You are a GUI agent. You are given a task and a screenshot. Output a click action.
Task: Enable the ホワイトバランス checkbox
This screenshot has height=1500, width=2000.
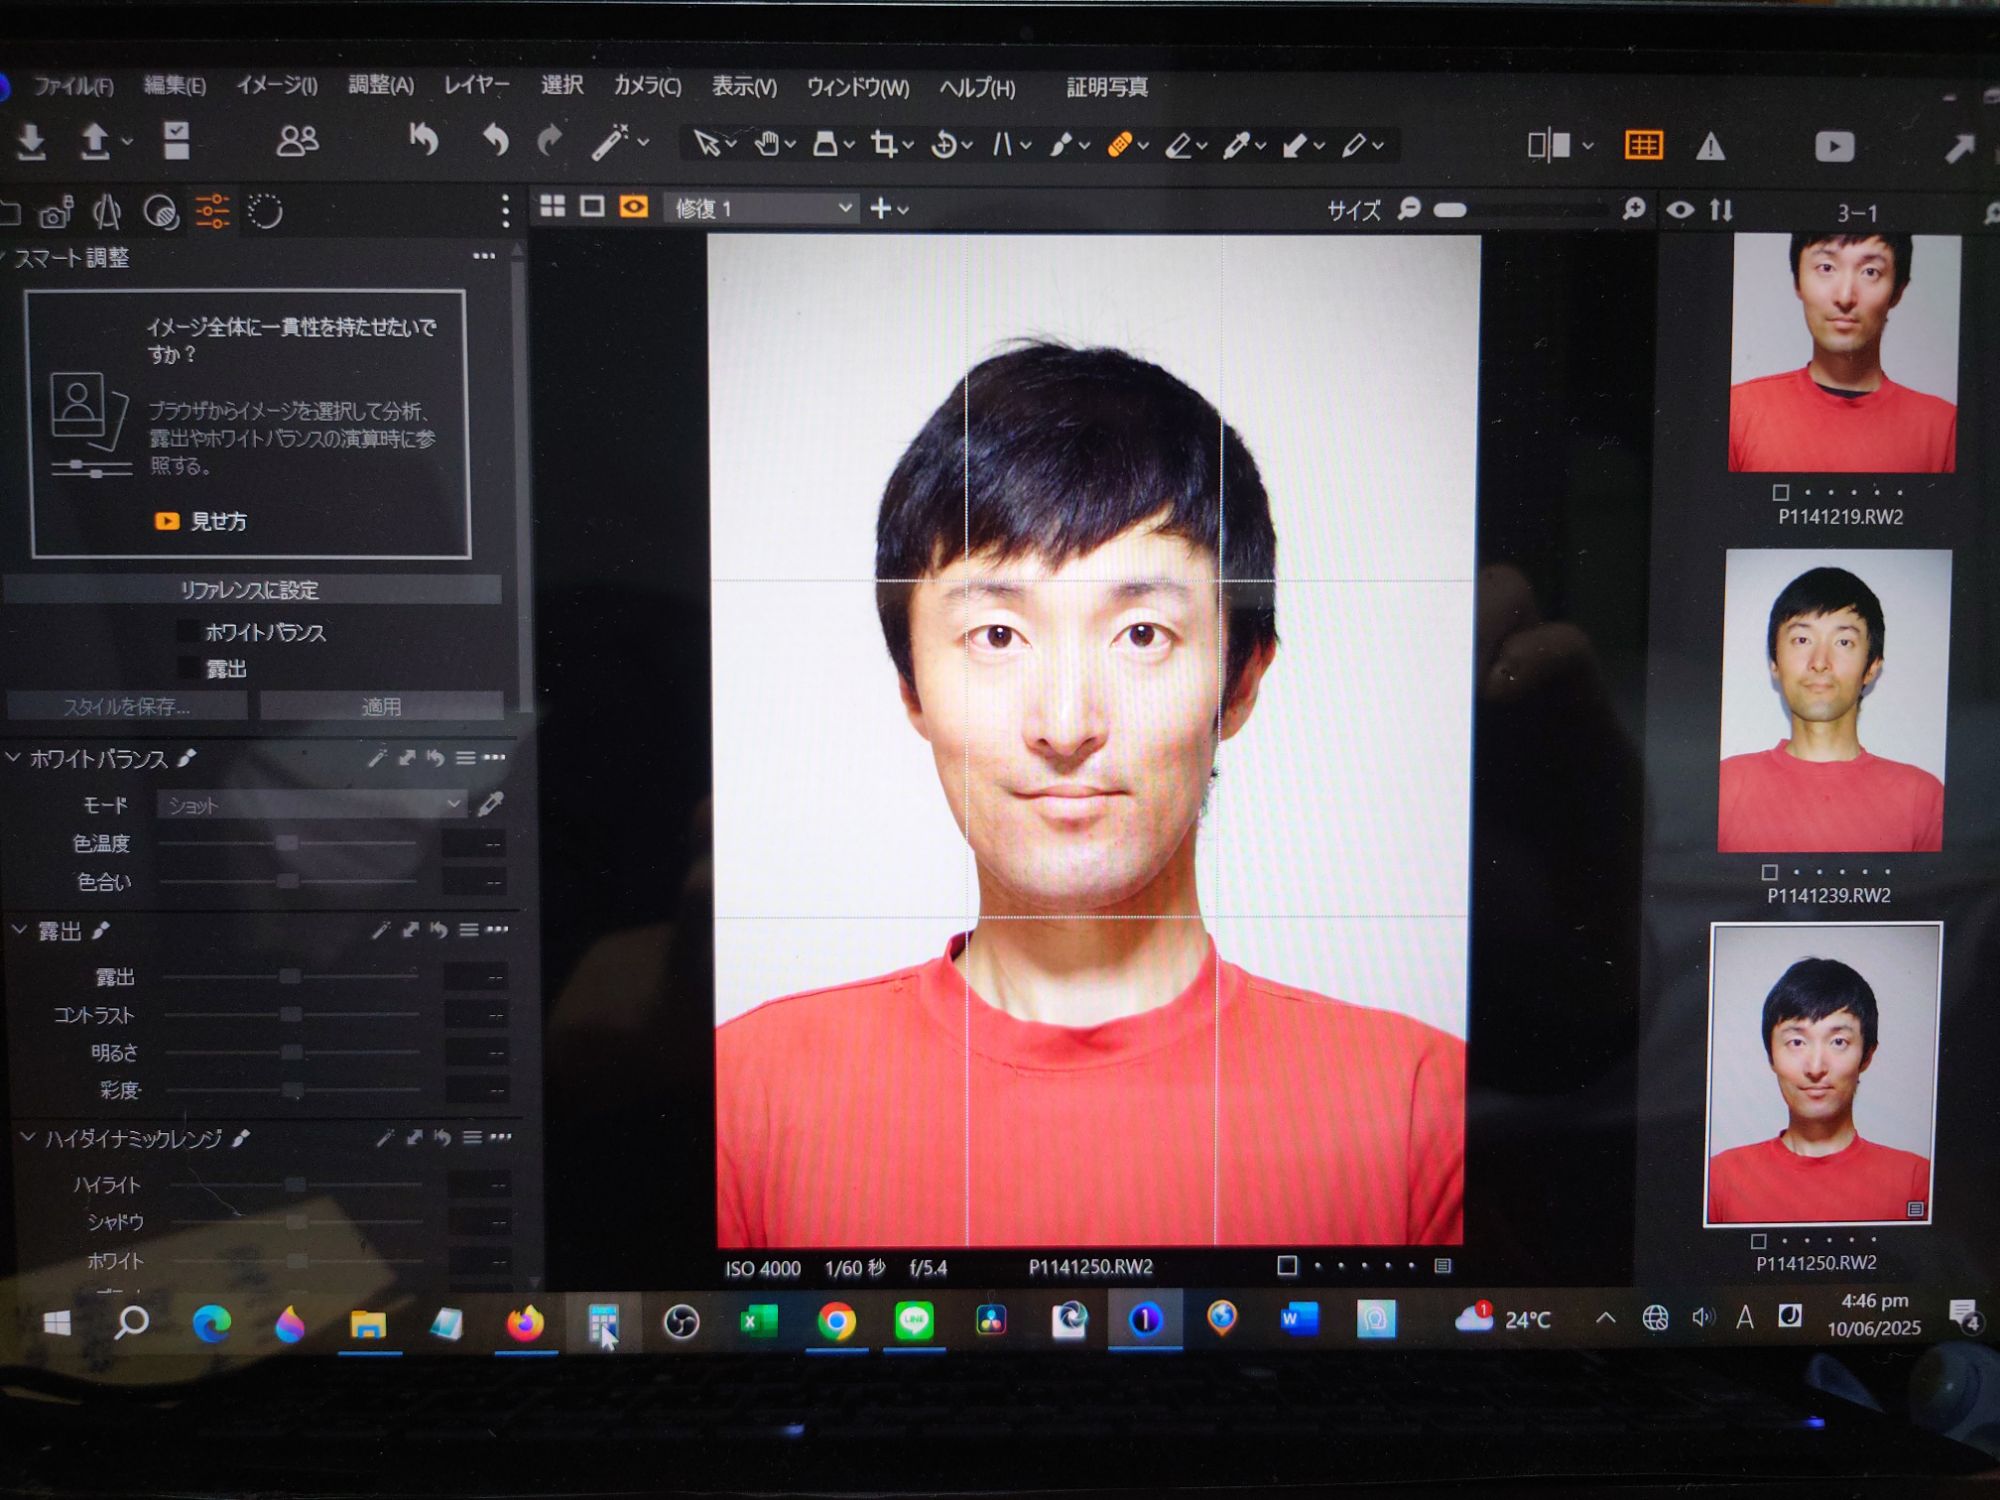[187, 631]
